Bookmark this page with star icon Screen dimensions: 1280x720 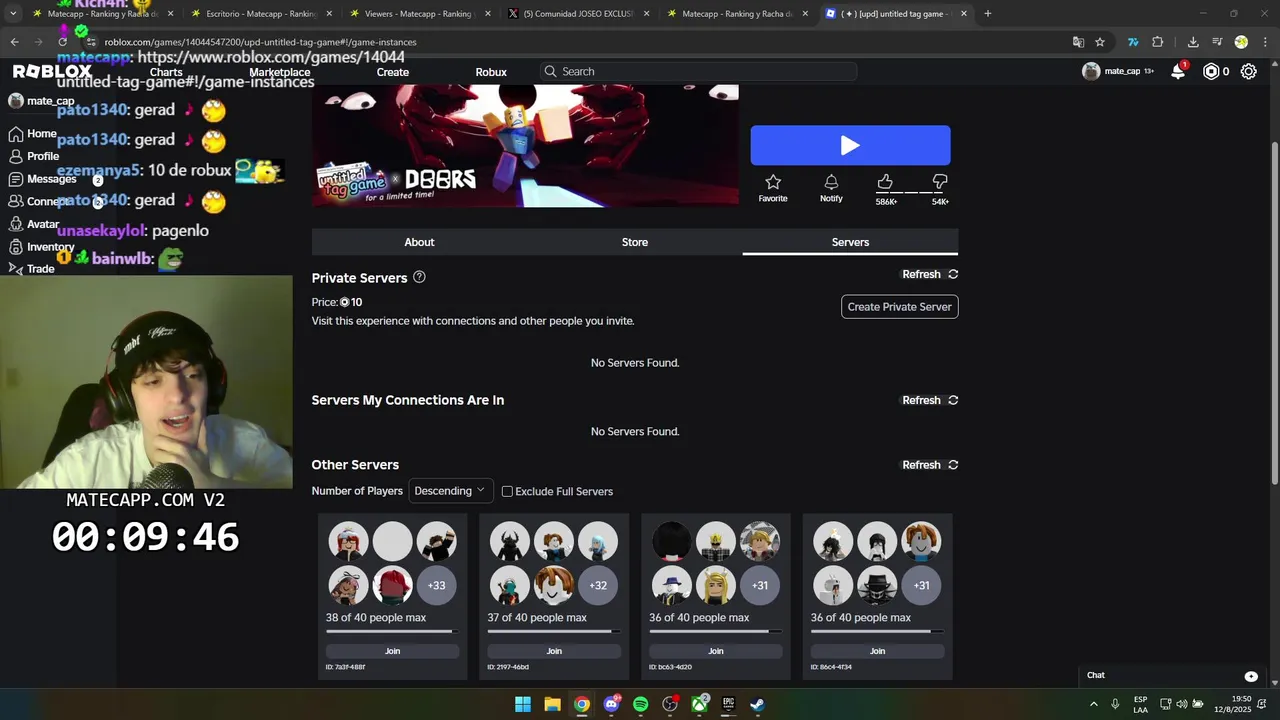point(1100,42)
